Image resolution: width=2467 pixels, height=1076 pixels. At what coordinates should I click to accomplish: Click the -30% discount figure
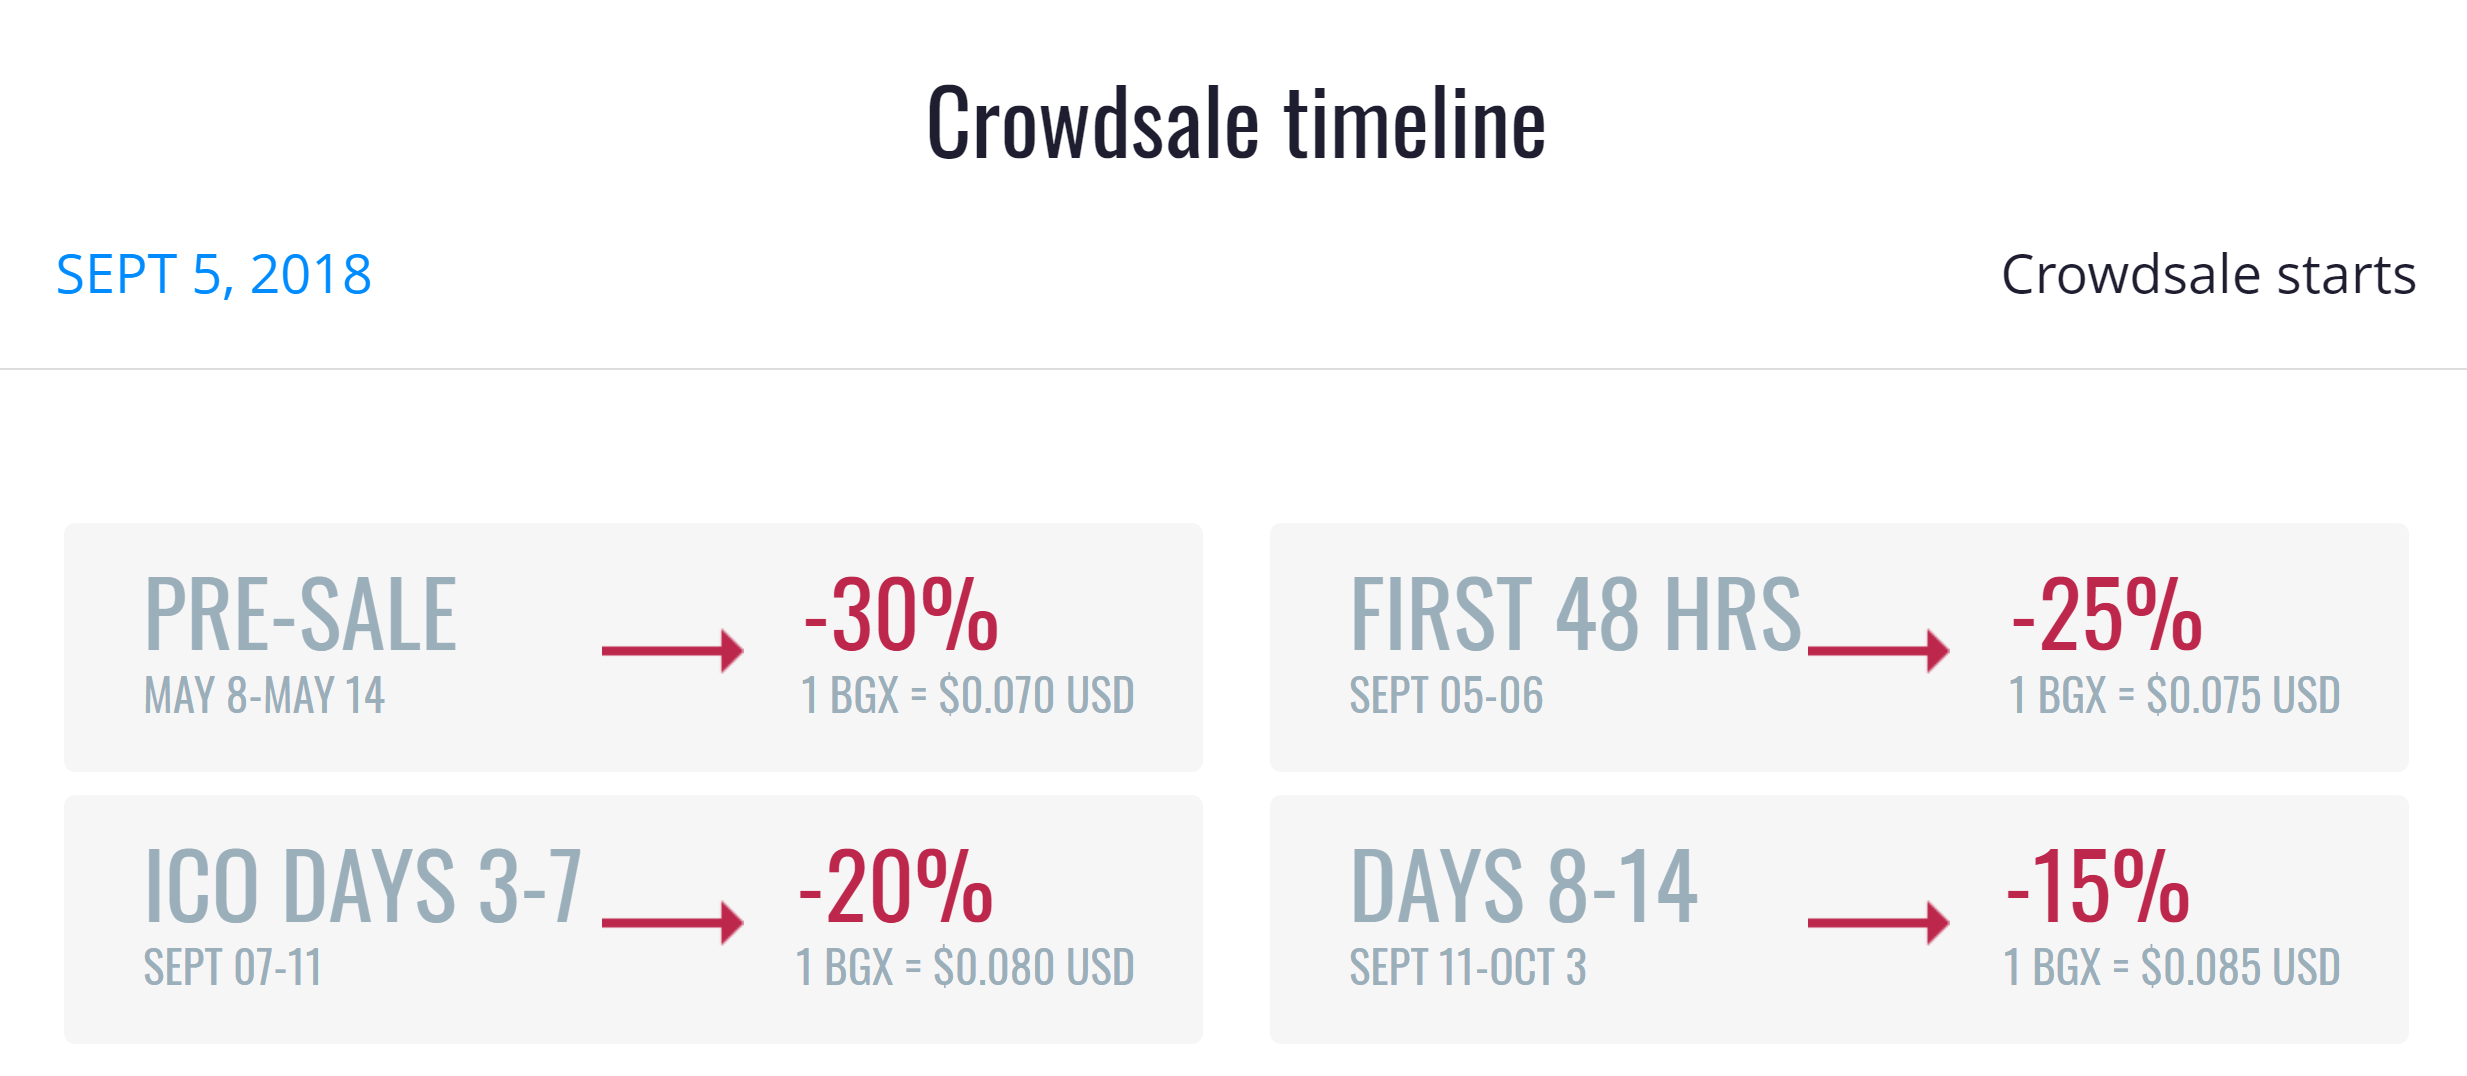[x=901, y=615]
